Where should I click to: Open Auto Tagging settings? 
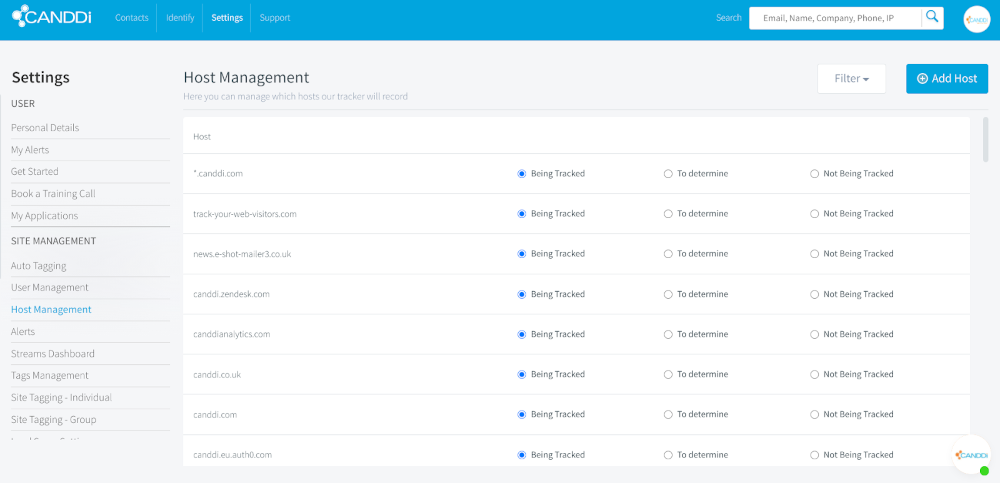tap(38, 265)
